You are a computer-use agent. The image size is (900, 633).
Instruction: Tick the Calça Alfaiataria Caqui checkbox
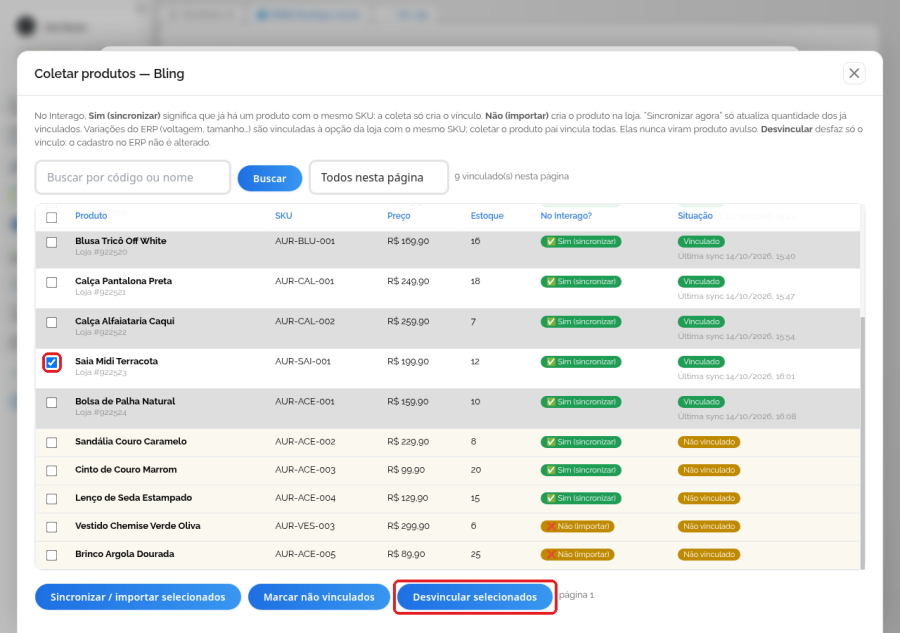click(x=52, y=323)
